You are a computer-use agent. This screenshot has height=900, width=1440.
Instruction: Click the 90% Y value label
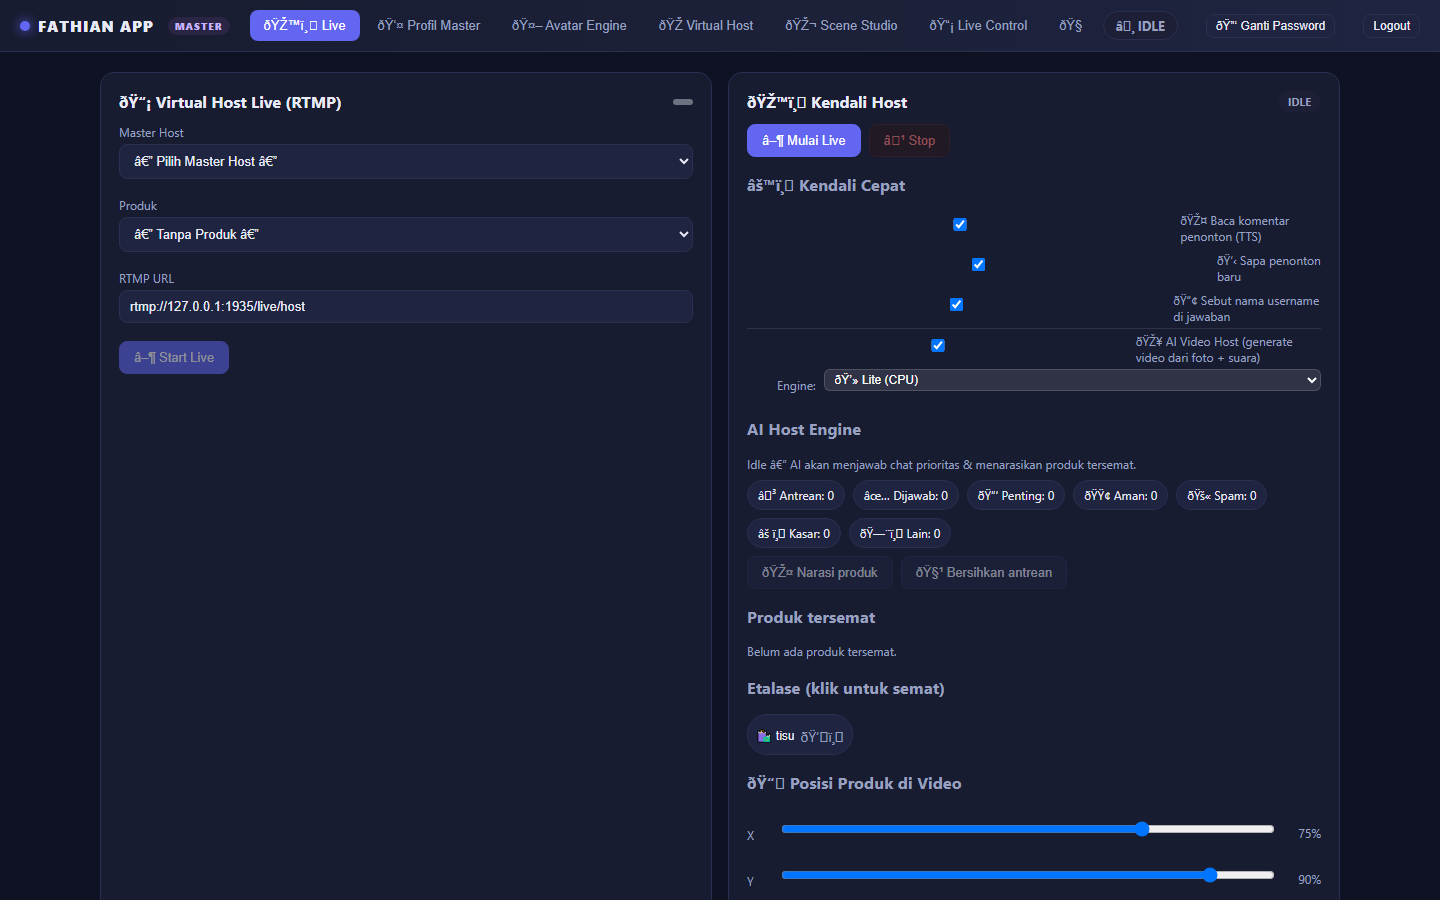tap(1309, 880)
